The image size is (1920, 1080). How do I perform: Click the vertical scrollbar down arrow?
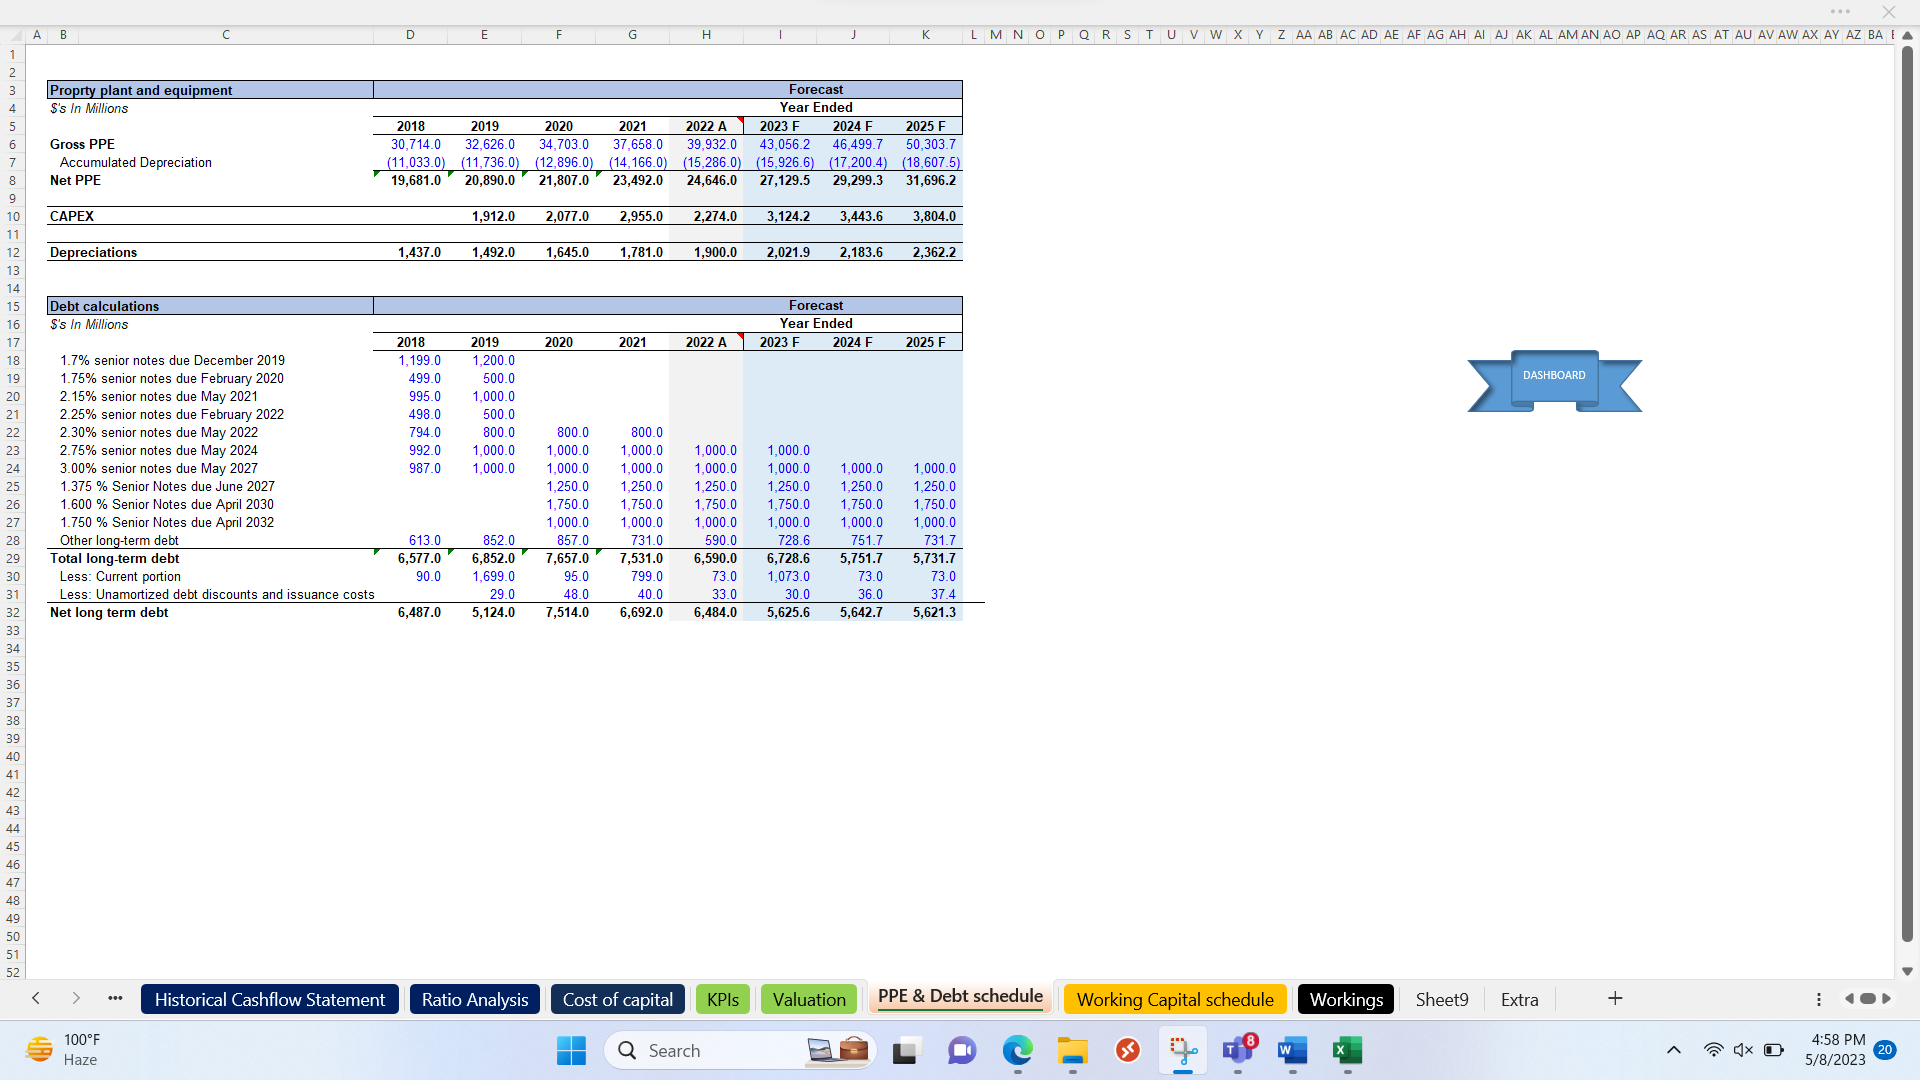tap(1906, 971)
